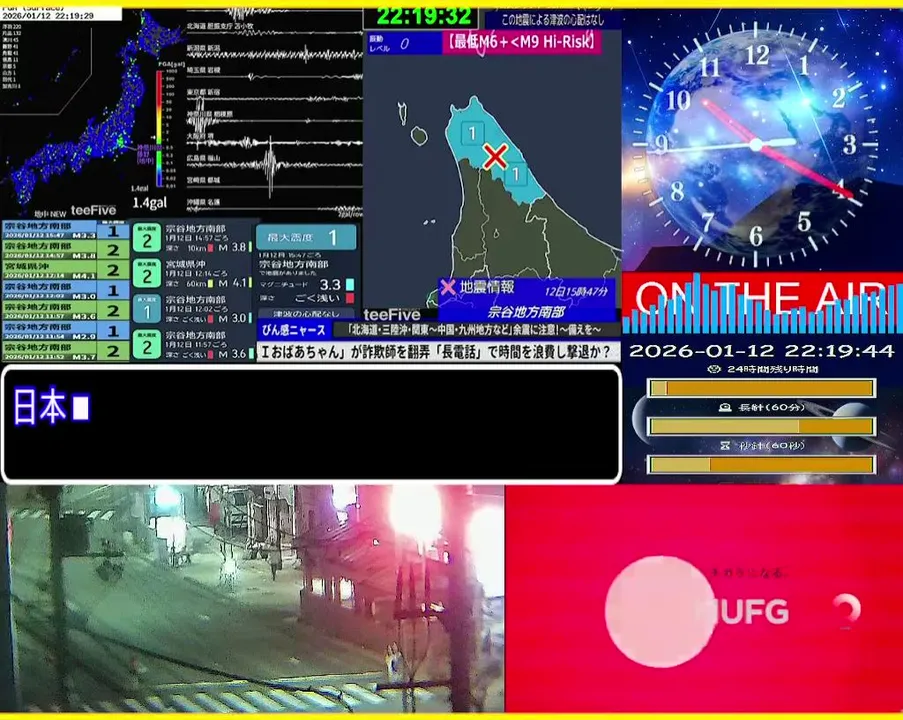Click the 1.4gal reading

coord(150,203)
